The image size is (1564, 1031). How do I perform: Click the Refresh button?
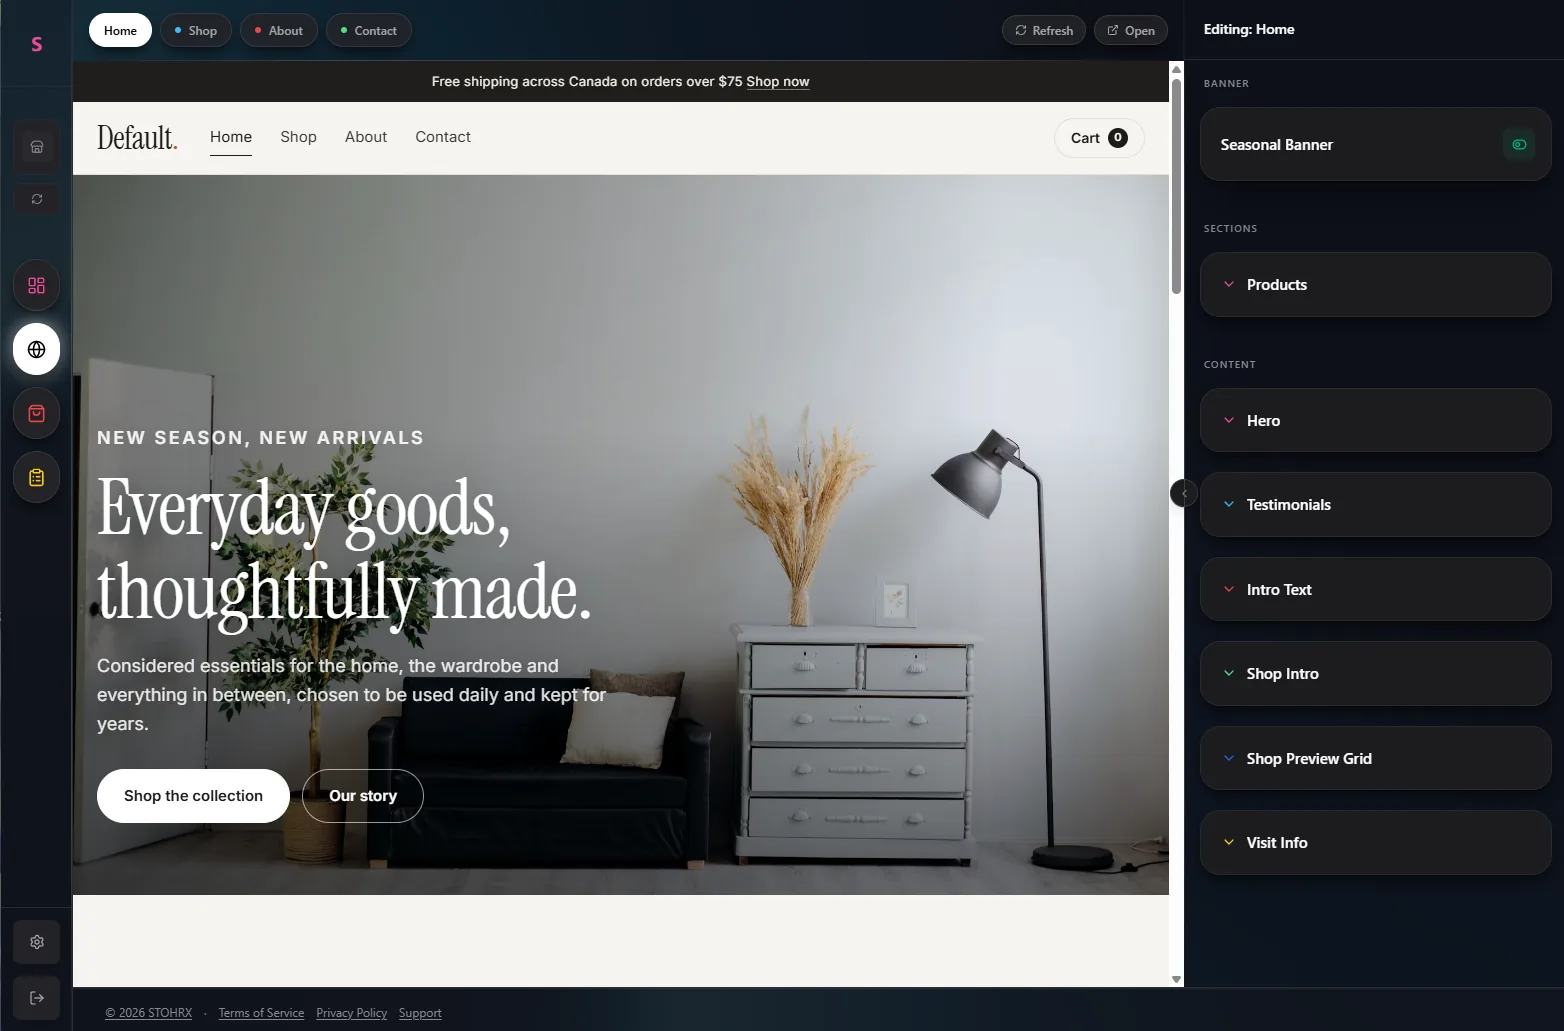1044,30
